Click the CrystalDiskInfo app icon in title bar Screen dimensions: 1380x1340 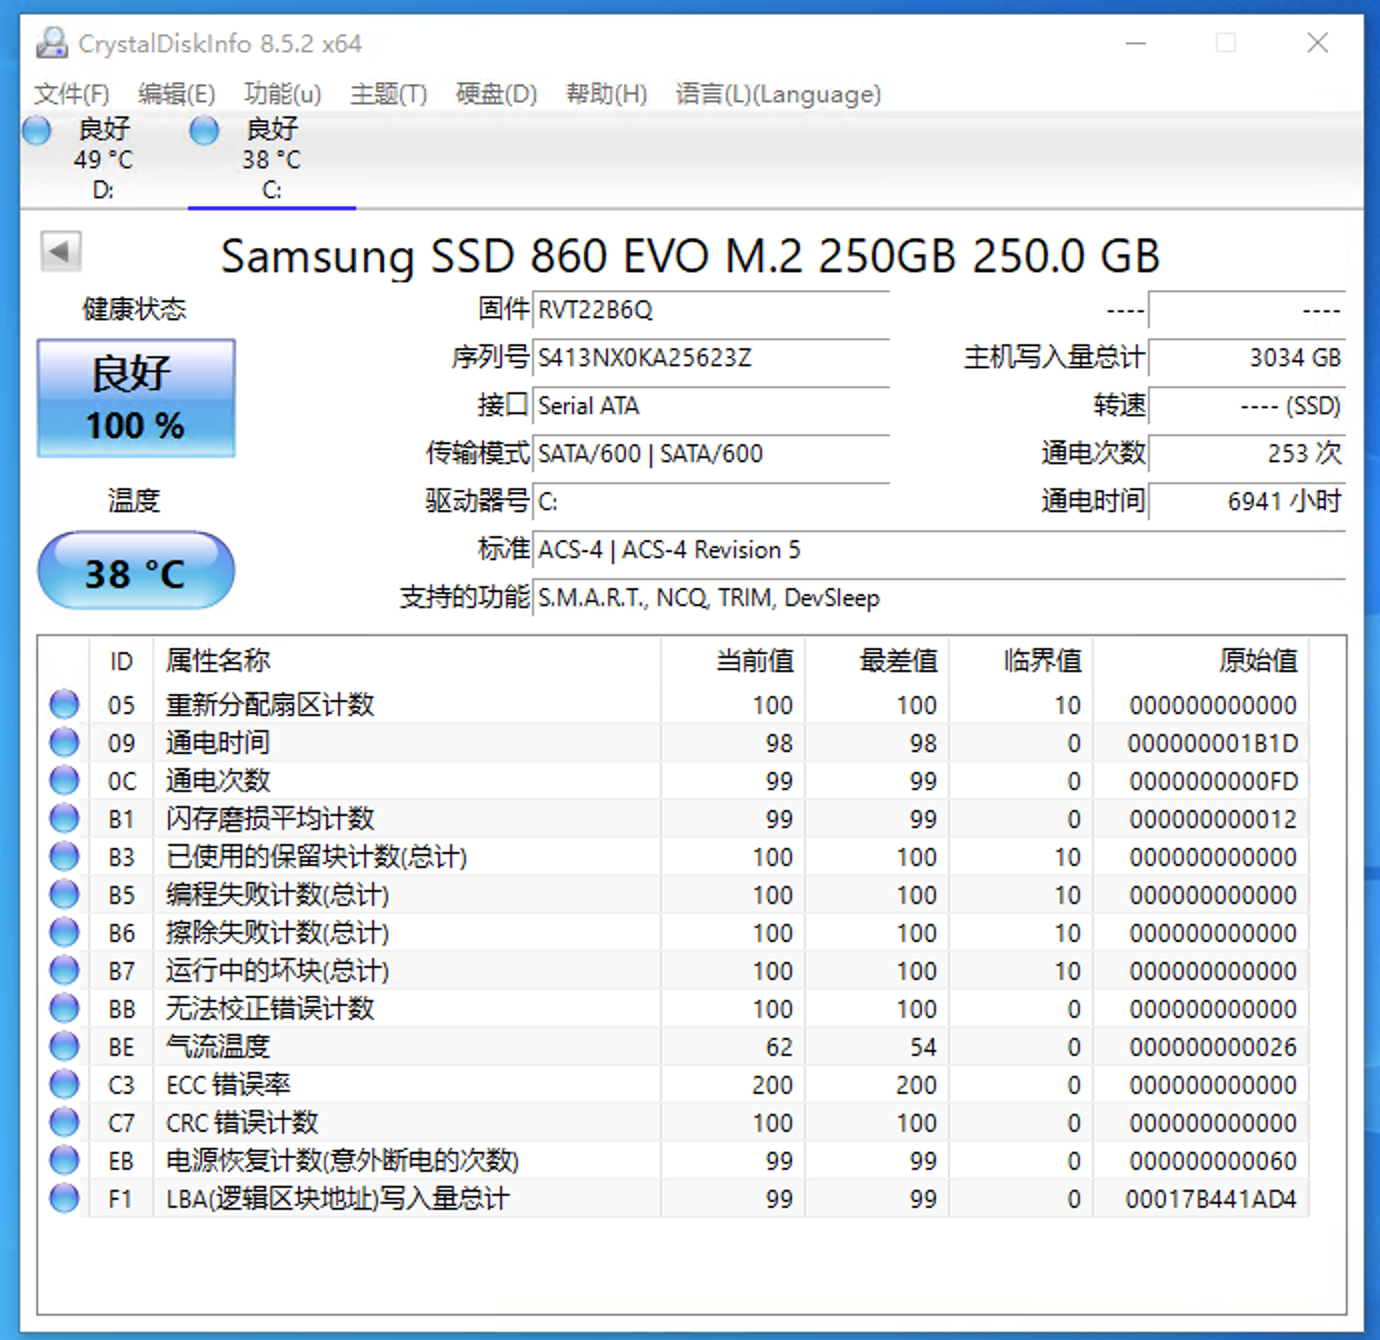pyautogui.click(x=51, y=43)
